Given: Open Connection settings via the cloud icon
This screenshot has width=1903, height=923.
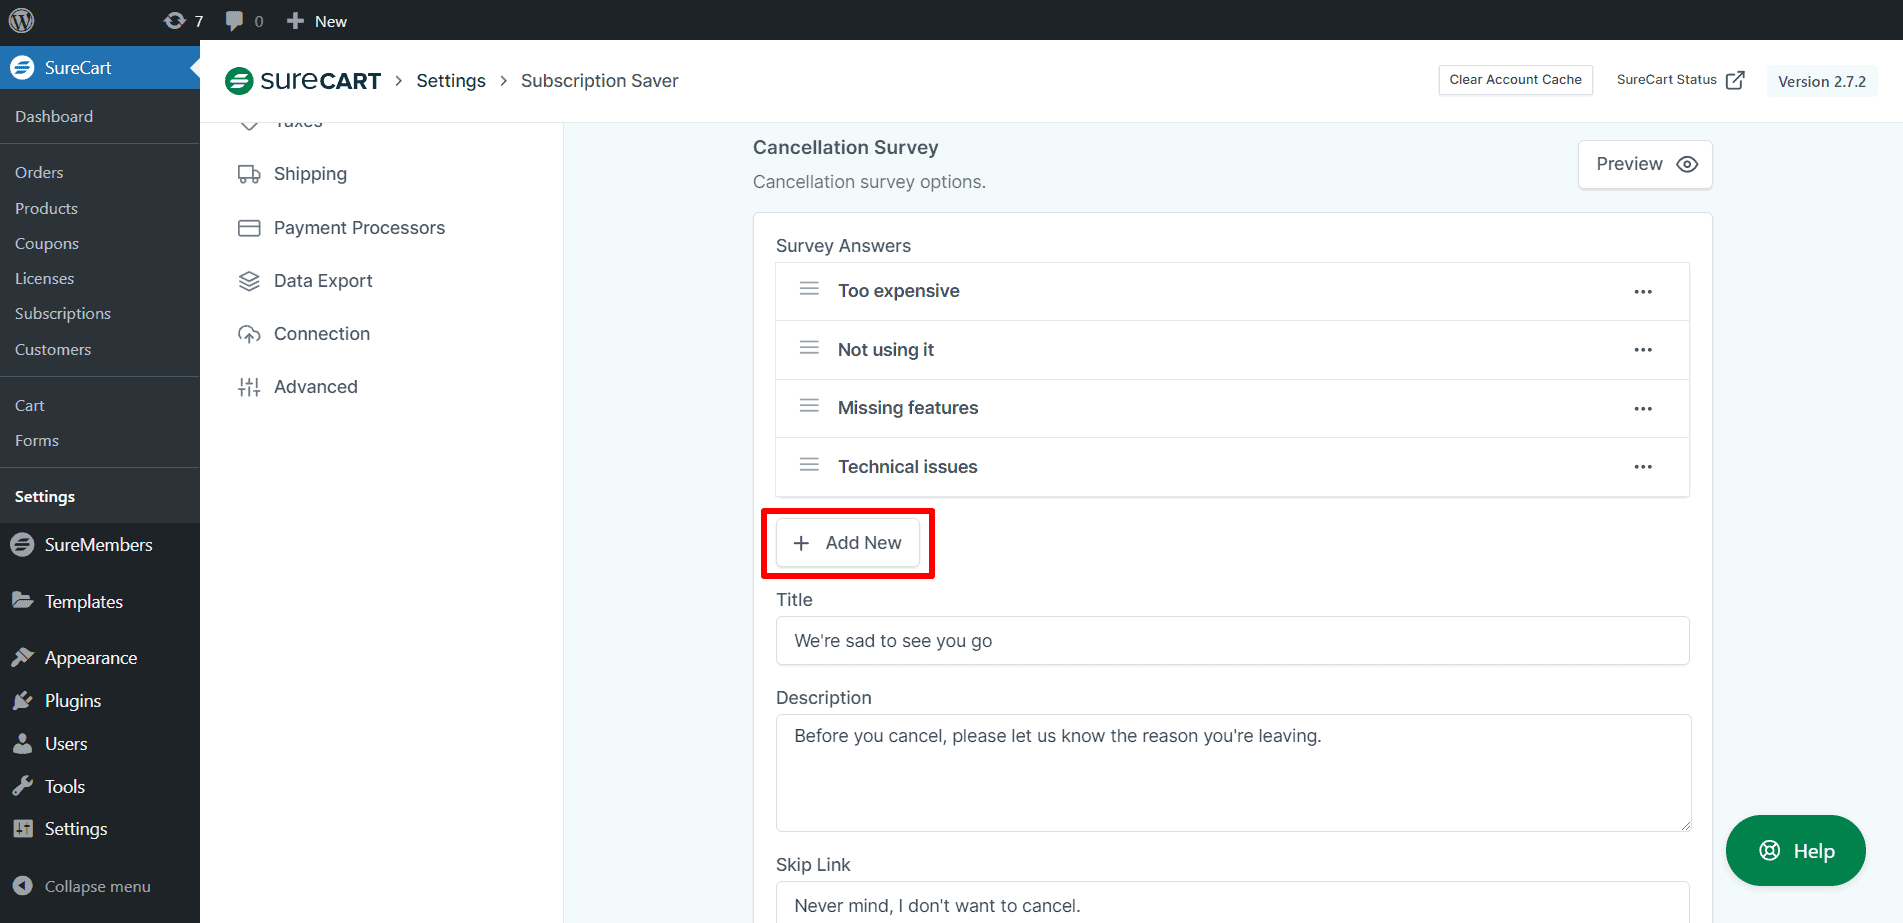Looking at the screenshot, I should point(249,333).
